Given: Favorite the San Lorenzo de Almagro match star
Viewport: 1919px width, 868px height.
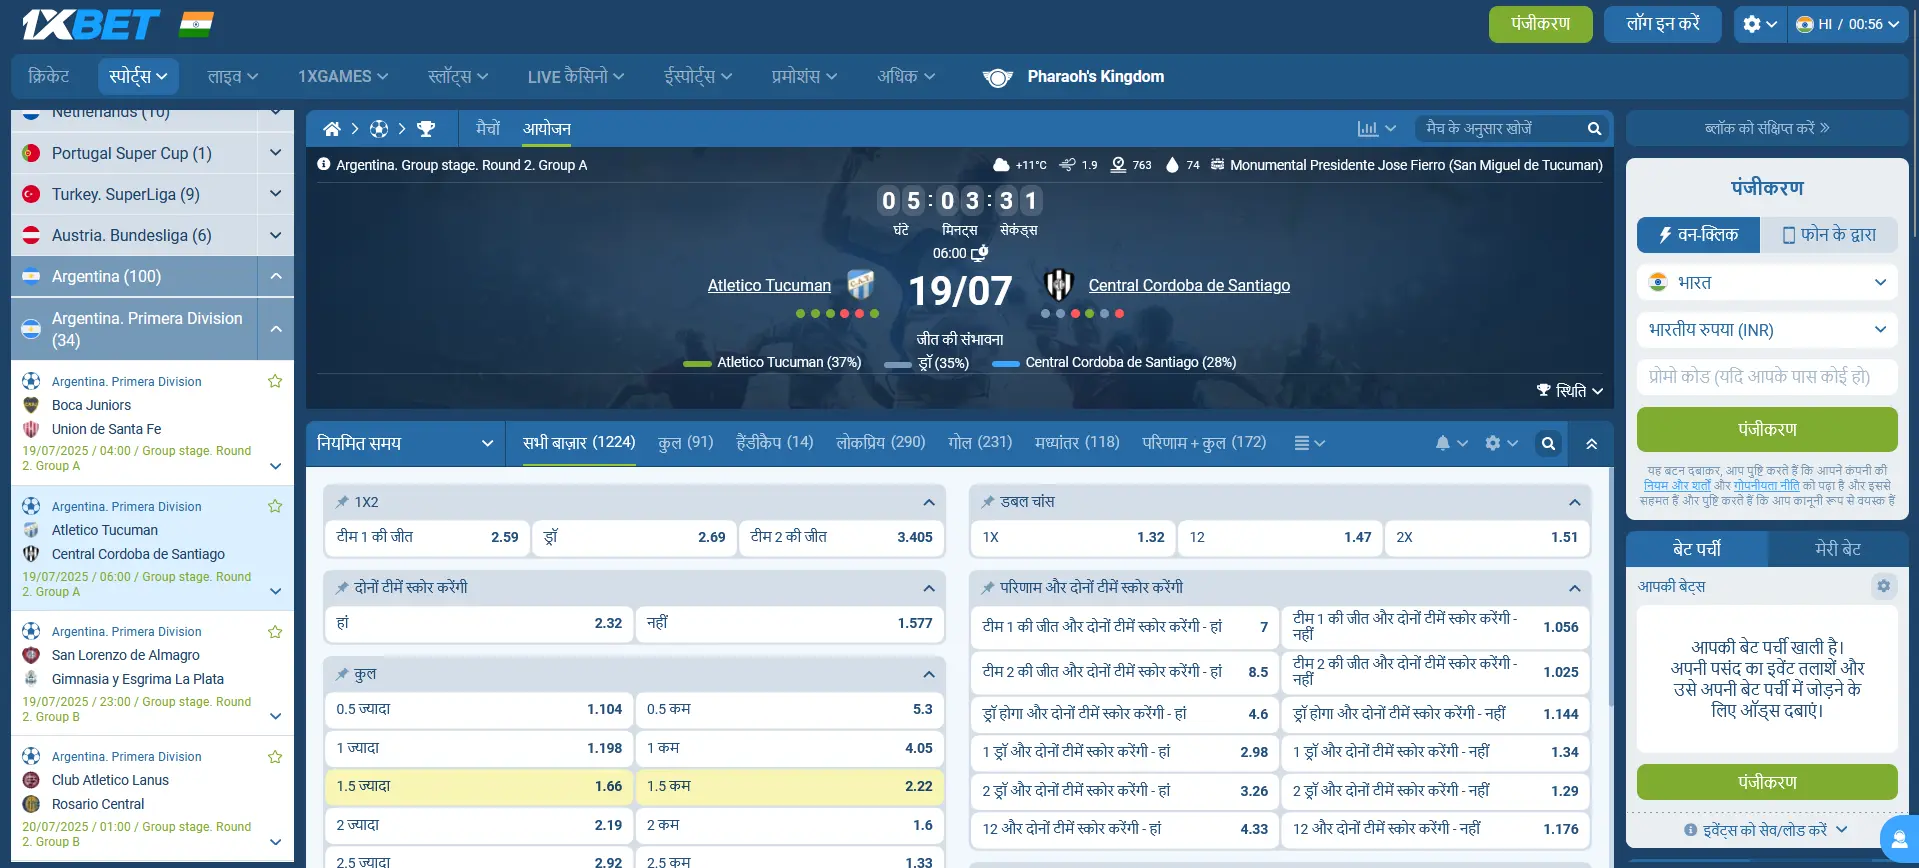Looking at the screenshot, I should pos(275,632).
